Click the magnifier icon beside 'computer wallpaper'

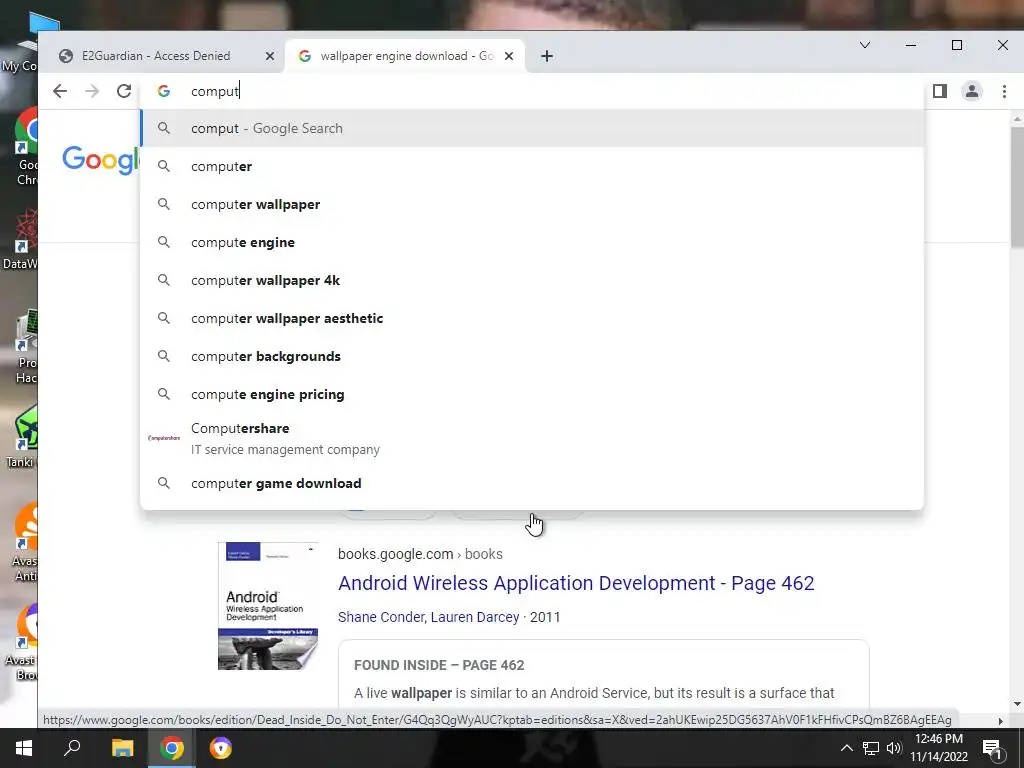164,204
